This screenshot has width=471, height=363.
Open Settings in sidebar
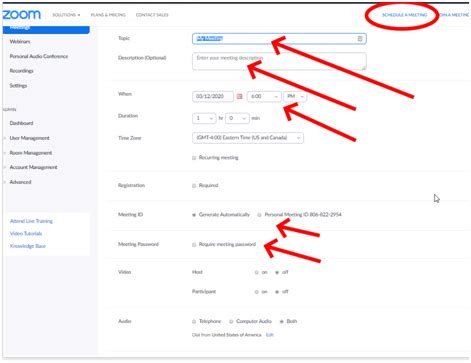coord(18,86)
